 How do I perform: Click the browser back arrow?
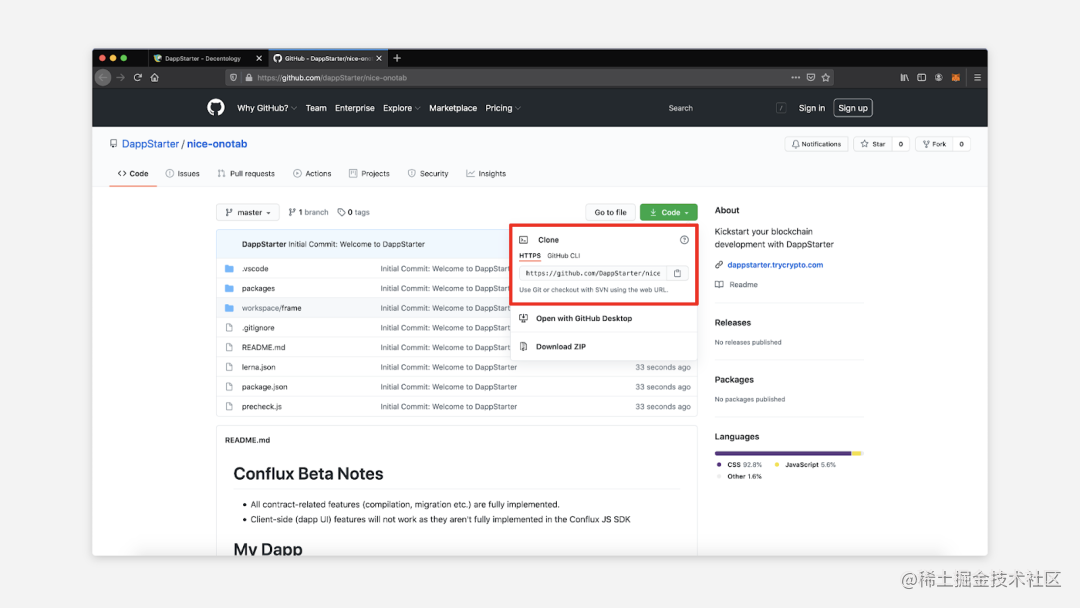click(x=103, y=78)
